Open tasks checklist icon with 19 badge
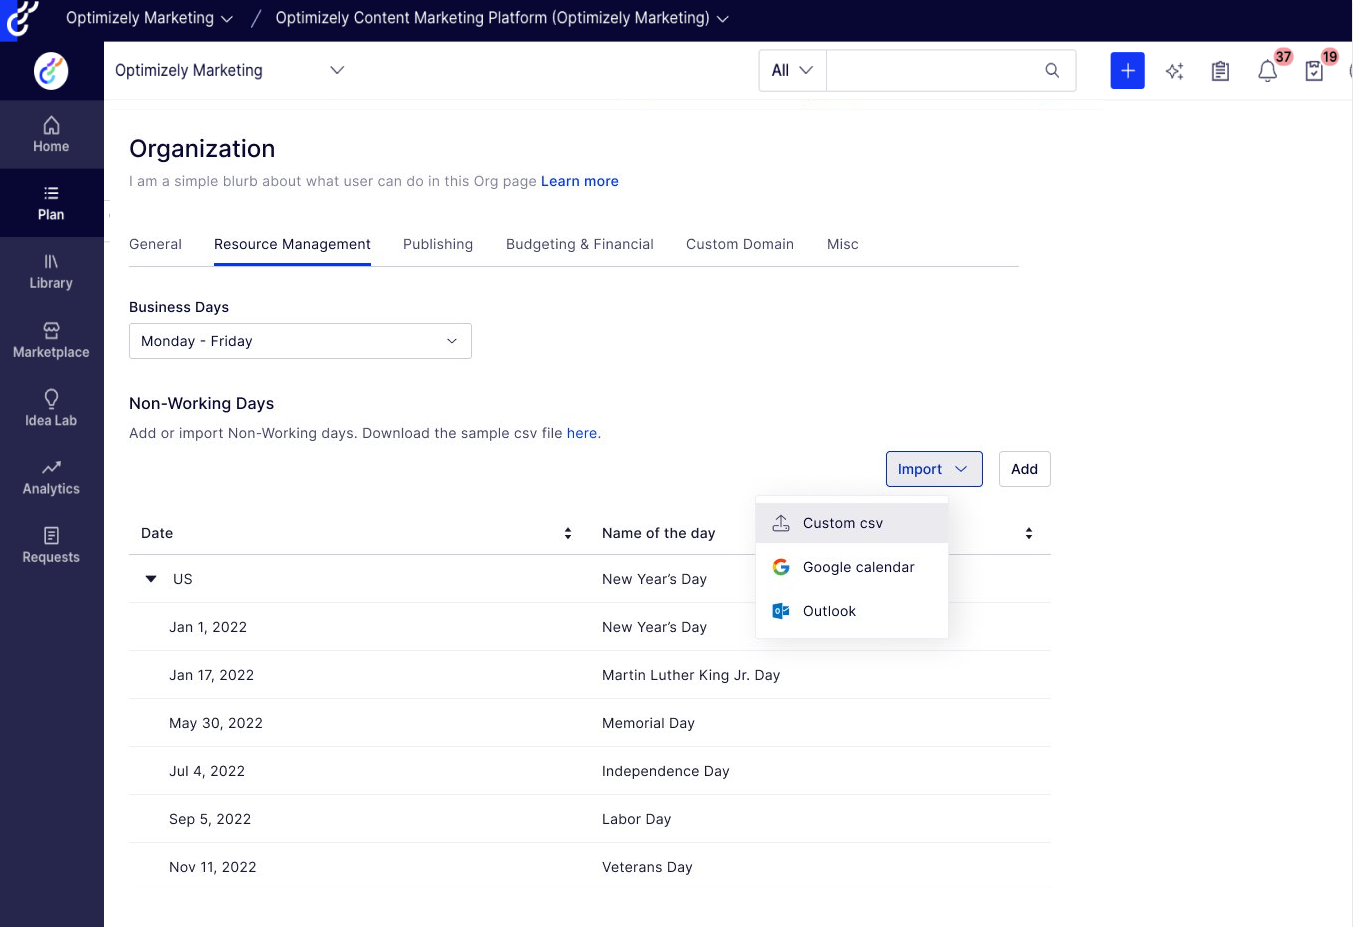Viewport: 1353px width, 927px height. (x=1314, y=71)
